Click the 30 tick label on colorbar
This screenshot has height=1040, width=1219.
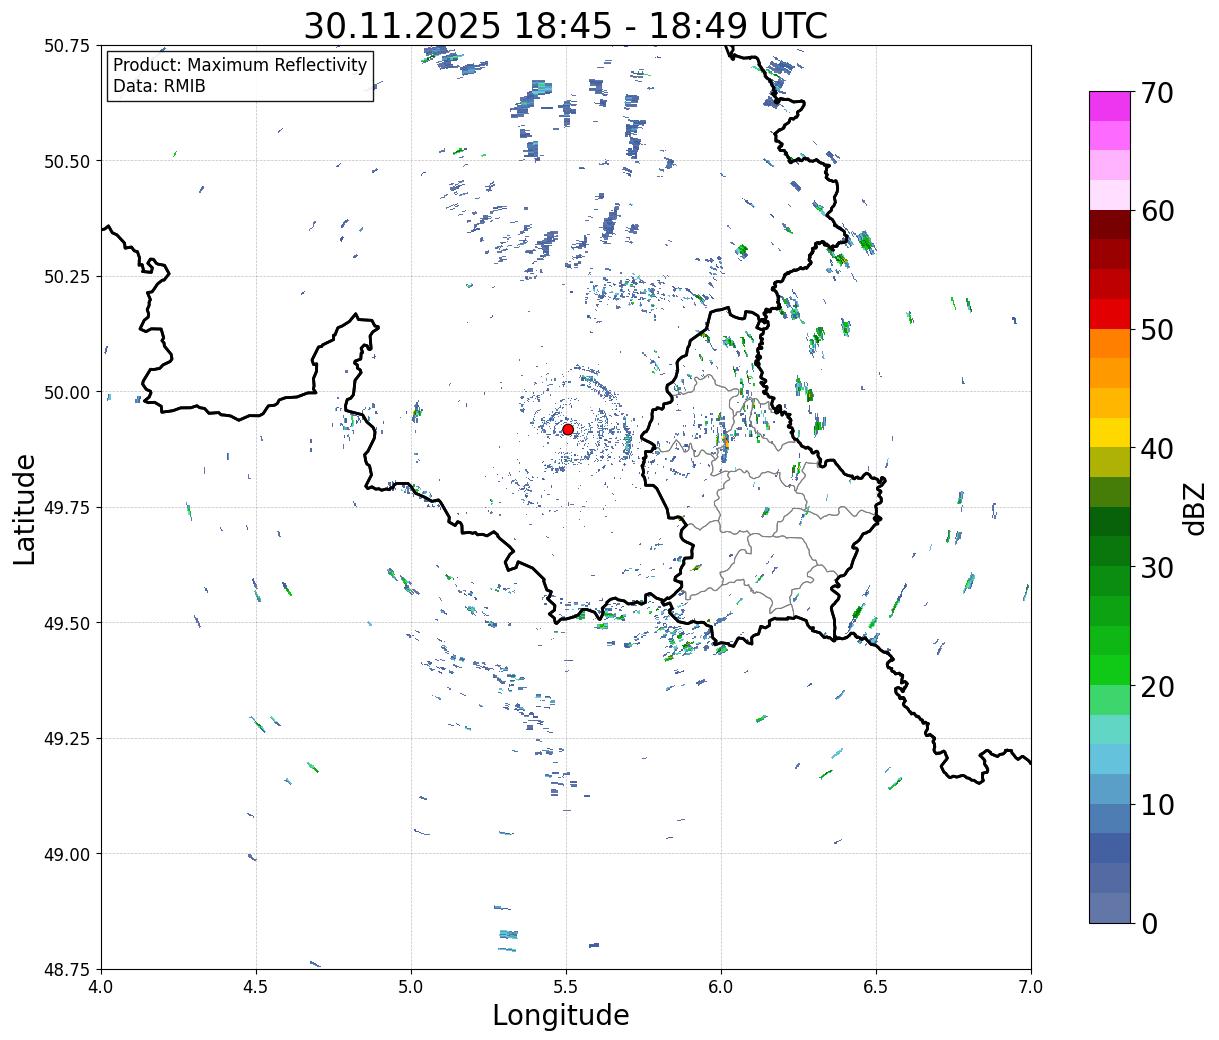click(1156, 568)
